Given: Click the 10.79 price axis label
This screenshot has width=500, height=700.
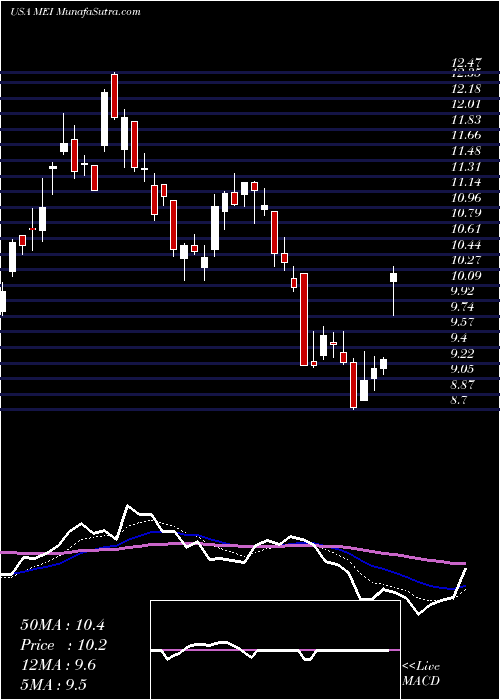Looking at the screenshot, I should (x=466, y=212).
